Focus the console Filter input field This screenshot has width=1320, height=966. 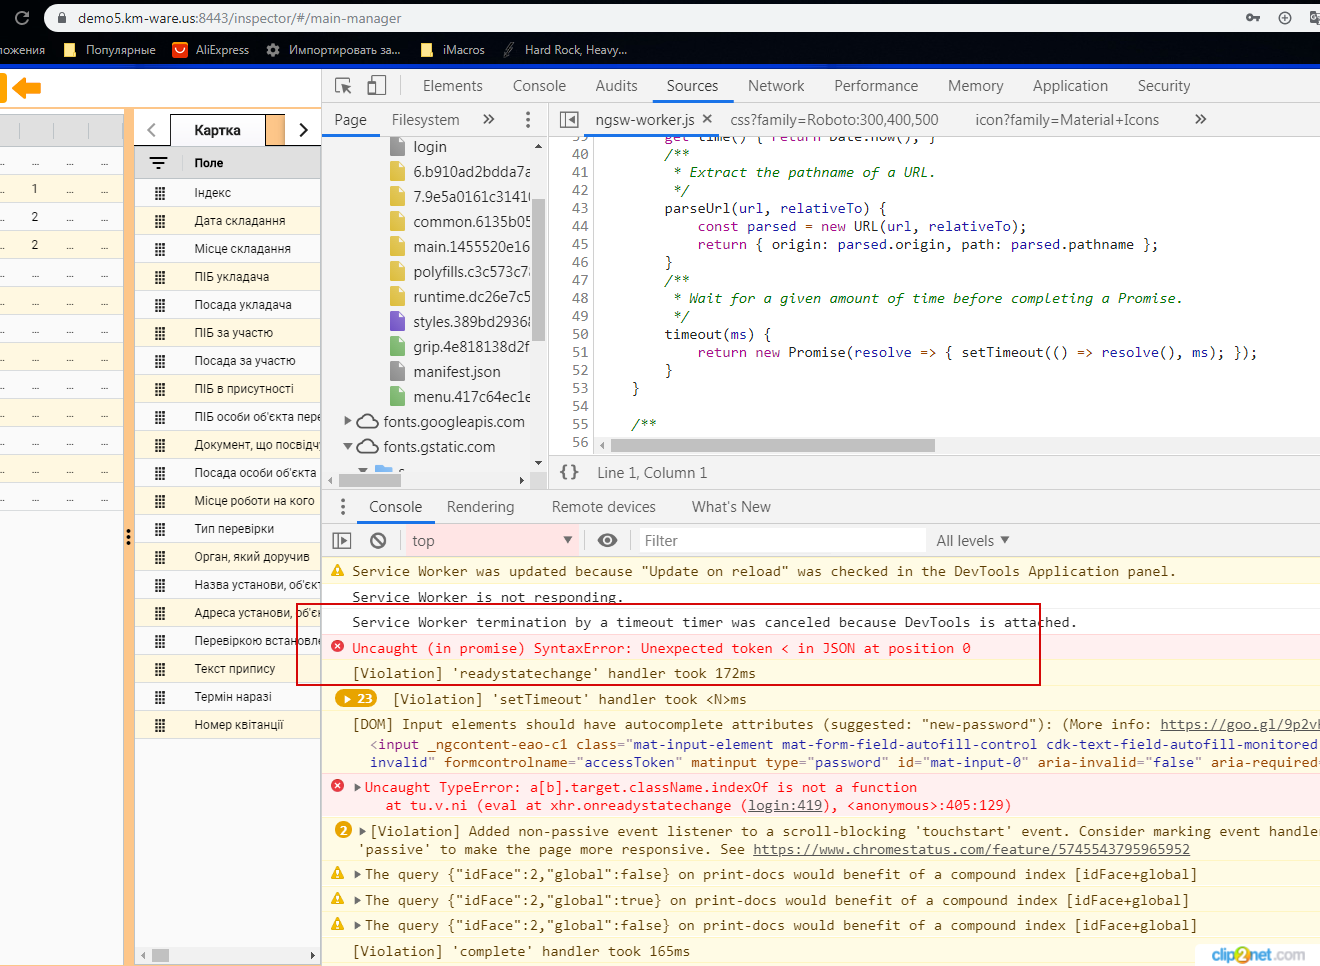click(x=782, y=540)
